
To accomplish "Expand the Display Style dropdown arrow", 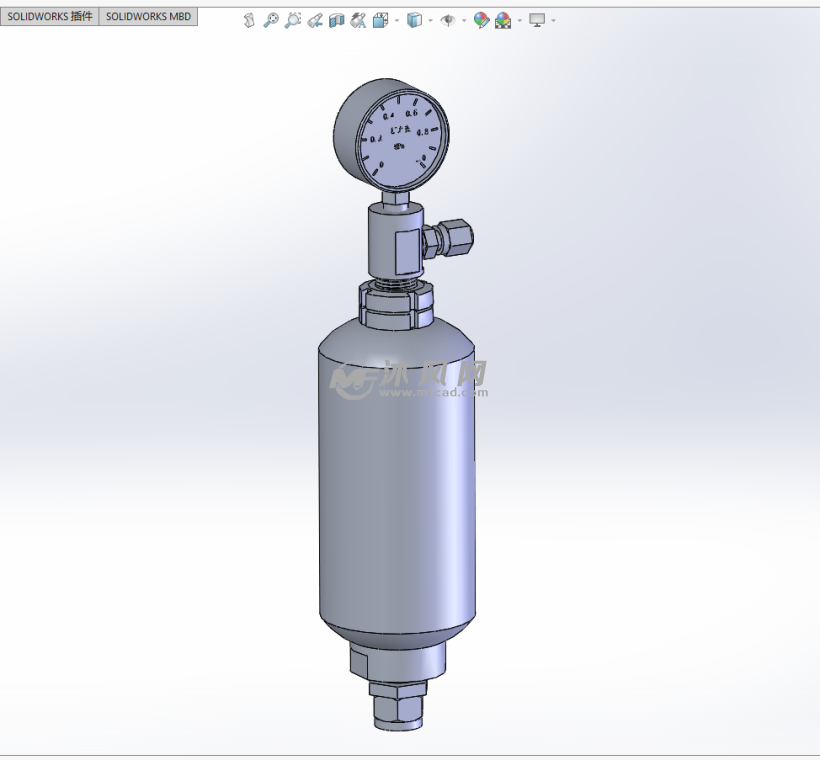I will [x=430, y=20].
